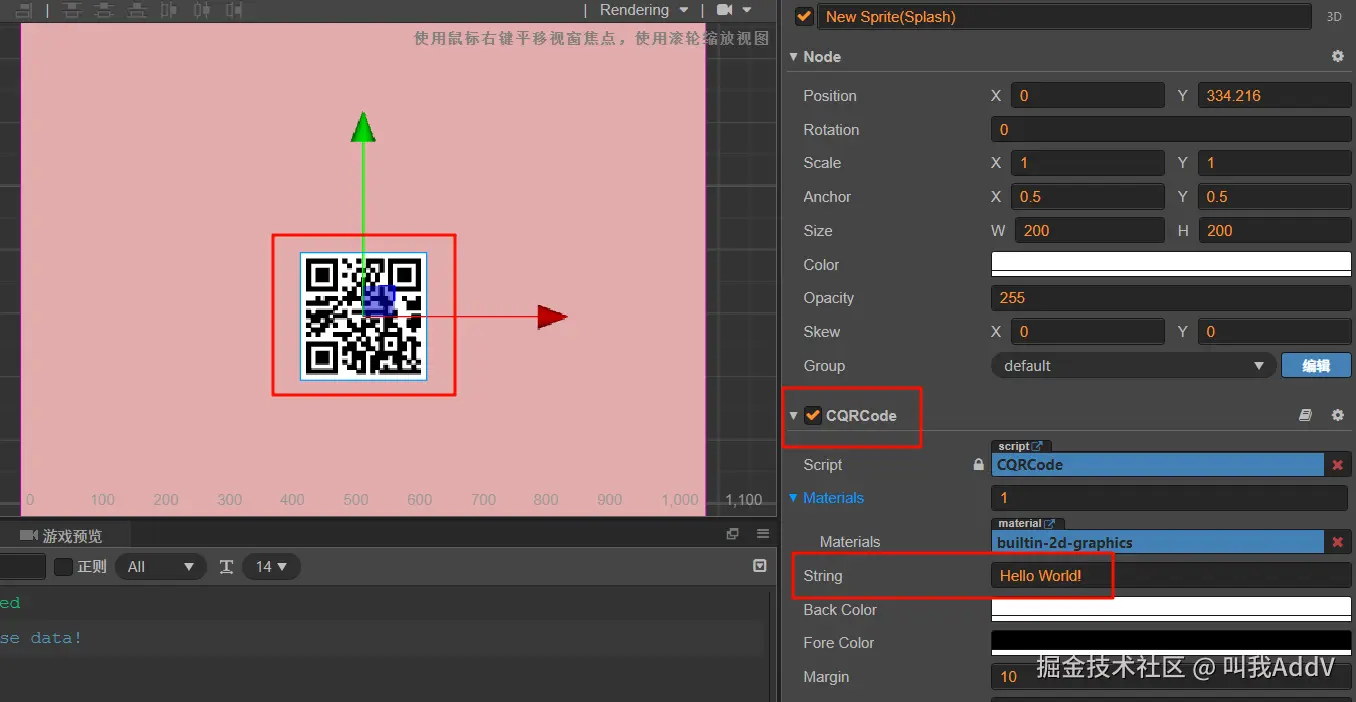Viewport: 1356px width, 702px height.
Task: Click the node name field New Sprite(Splash)
Action: (1064, 17)
